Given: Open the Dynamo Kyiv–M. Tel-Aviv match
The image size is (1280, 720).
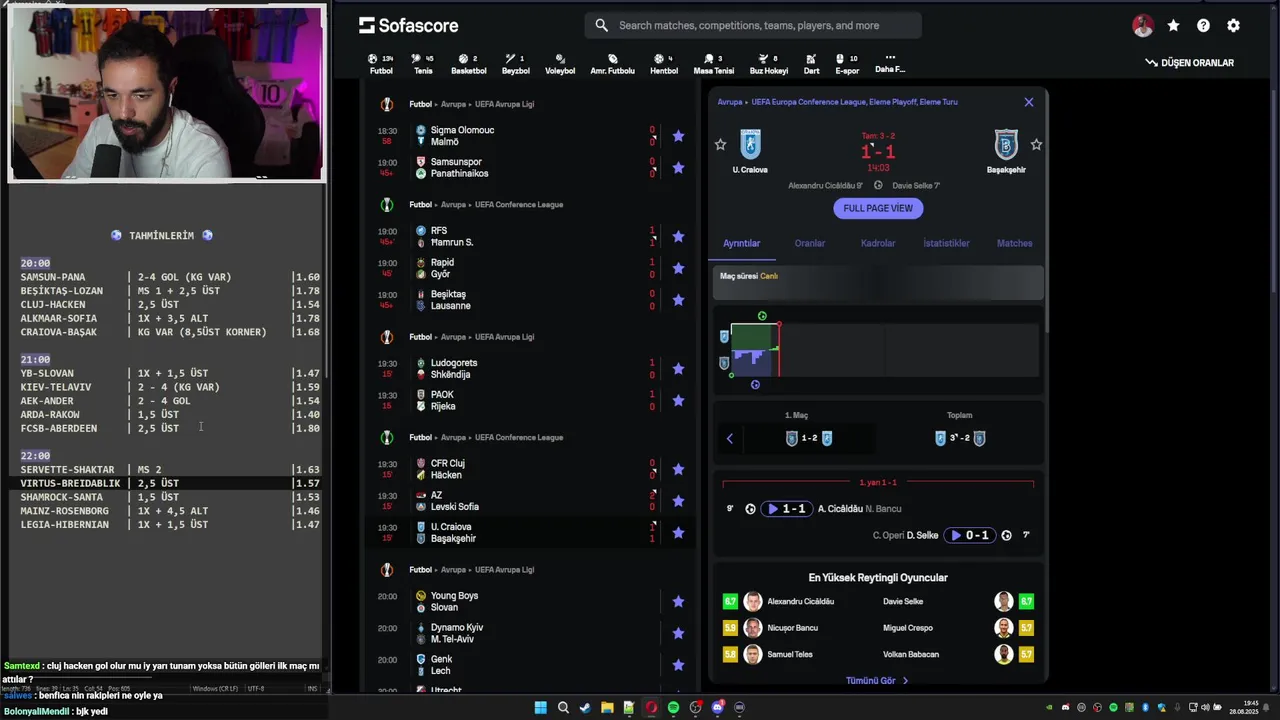Looking at the screenshot, I should [x=530, y=633].
